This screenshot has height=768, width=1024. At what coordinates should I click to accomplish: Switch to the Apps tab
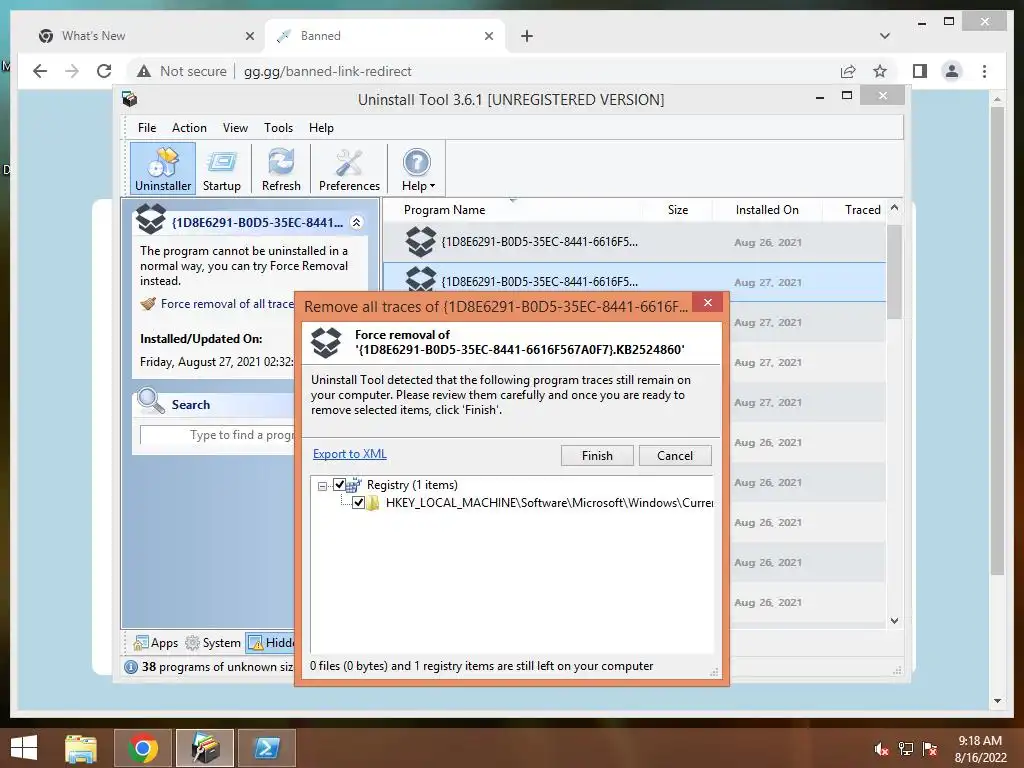pos(155,643)
